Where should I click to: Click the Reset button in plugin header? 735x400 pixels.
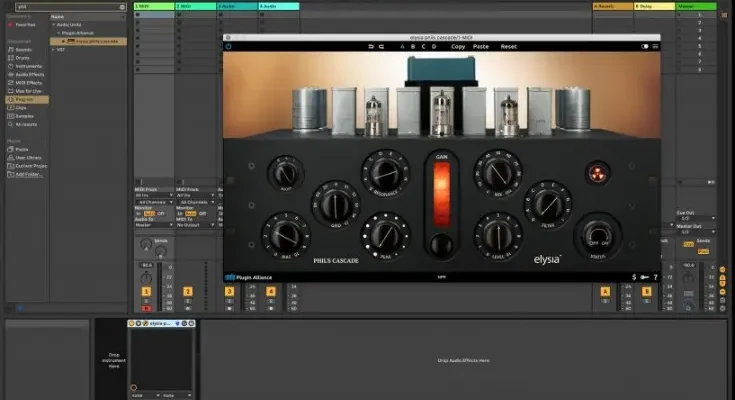[x=509, y=46]
